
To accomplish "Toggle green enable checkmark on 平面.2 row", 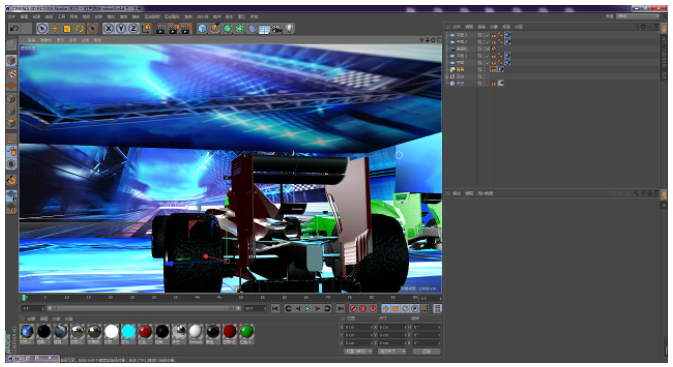I will [x=487, y=42].
